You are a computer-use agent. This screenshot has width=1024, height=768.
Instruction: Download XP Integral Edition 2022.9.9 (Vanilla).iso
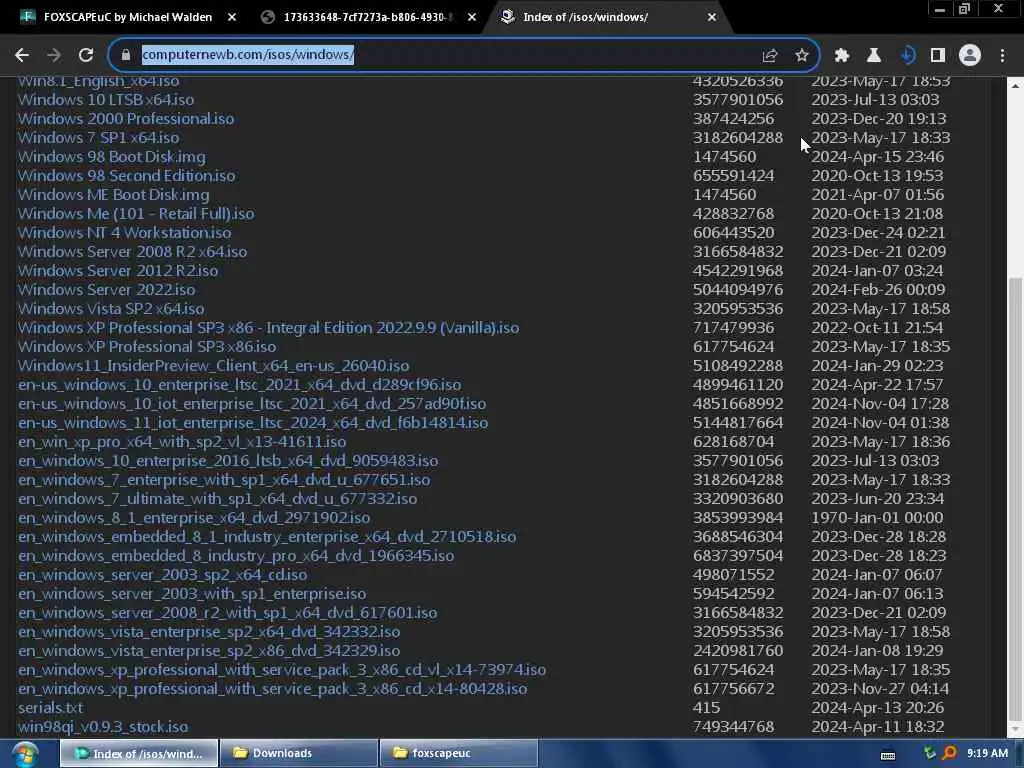pyautogui.click(x=268, y=328)
